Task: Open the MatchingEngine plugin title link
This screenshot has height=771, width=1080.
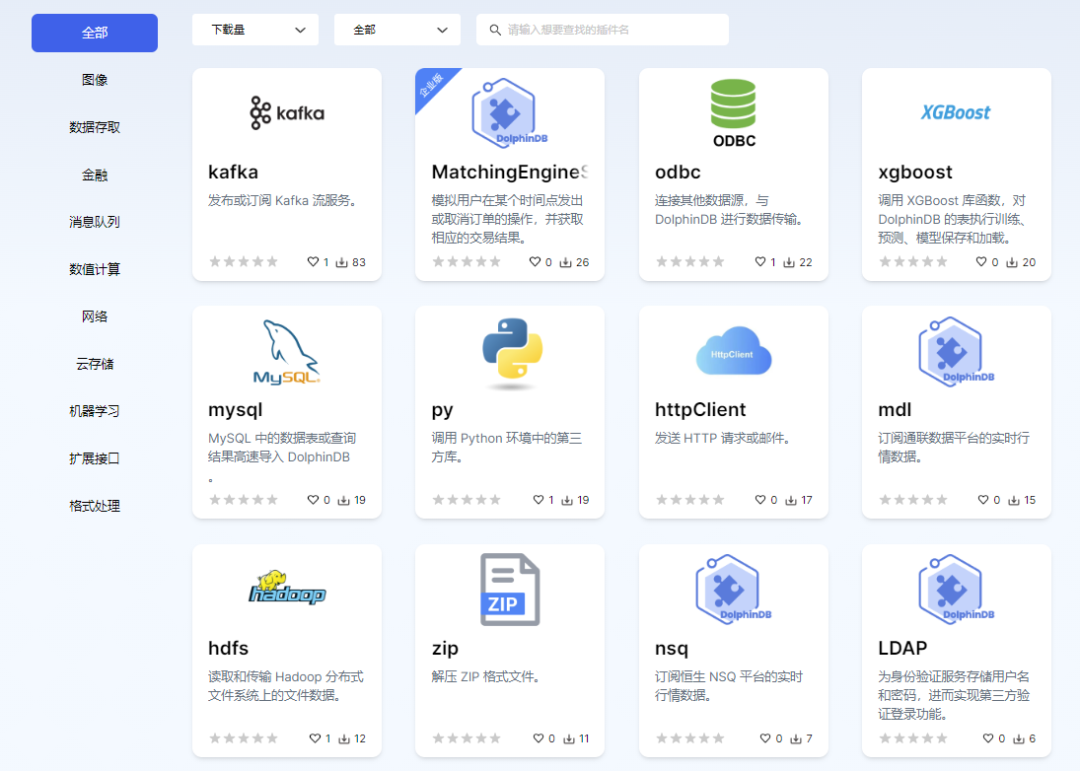Action: click(x=510, y=172)
